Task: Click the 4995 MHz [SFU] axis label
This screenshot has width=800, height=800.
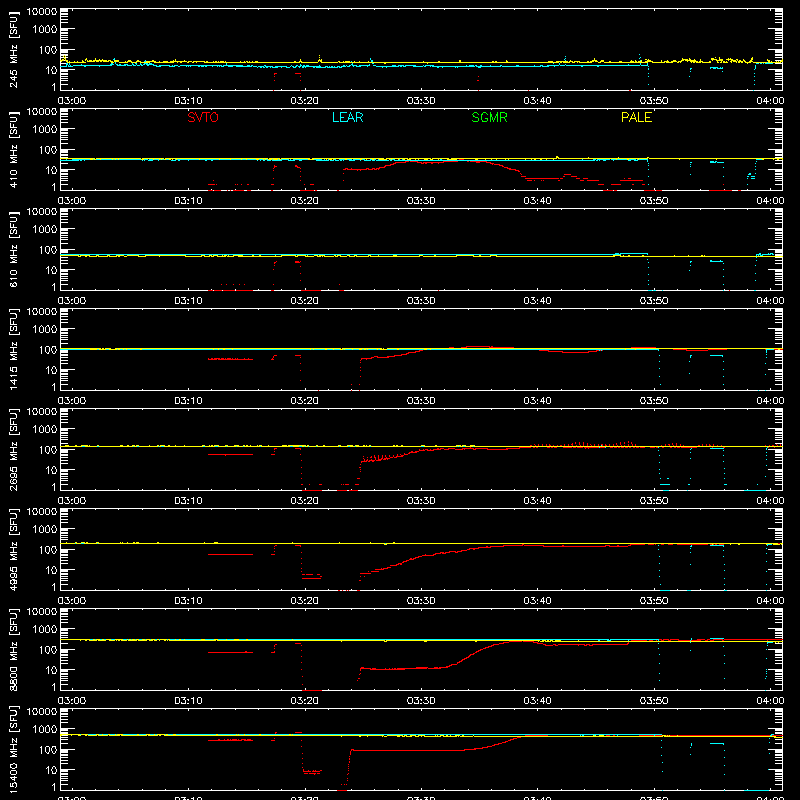Action: (14, 550)
